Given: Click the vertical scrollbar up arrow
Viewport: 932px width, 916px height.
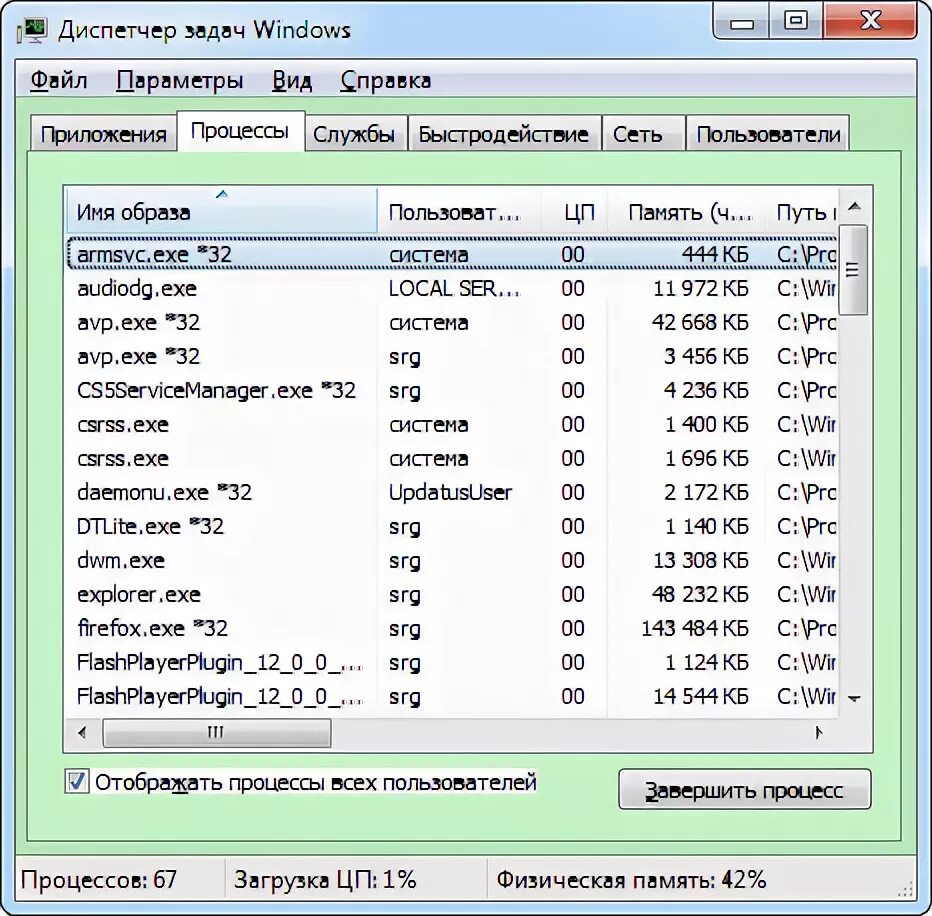Looking at the screenshot, I should [x=855, y=206].
